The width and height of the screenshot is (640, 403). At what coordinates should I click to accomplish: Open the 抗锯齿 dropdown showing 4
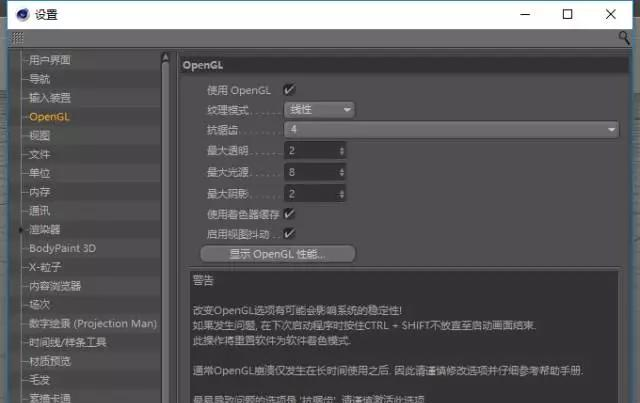(451, 129)
